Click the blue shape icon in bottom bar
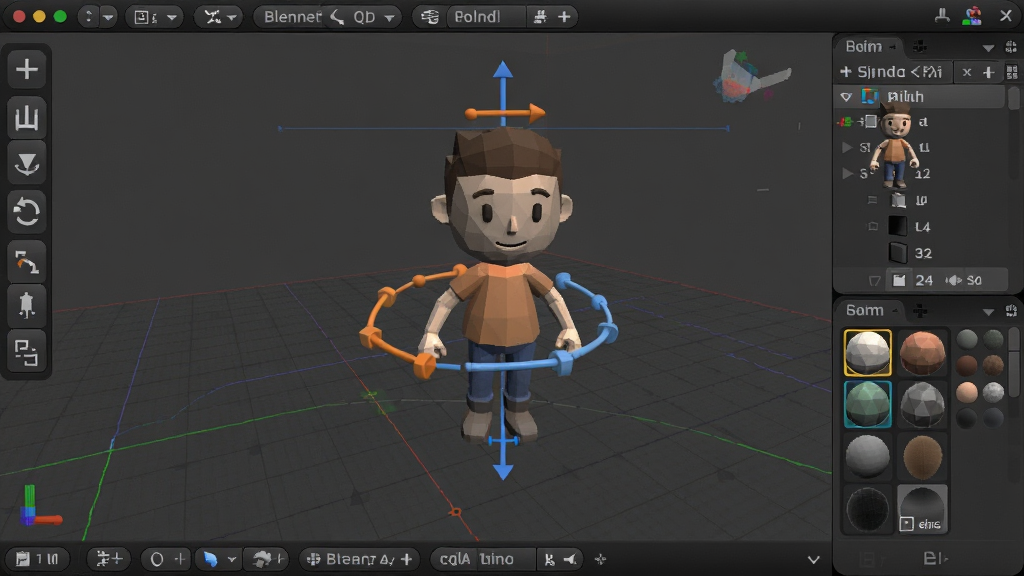The image size is (1024, 576). (210, 559)
